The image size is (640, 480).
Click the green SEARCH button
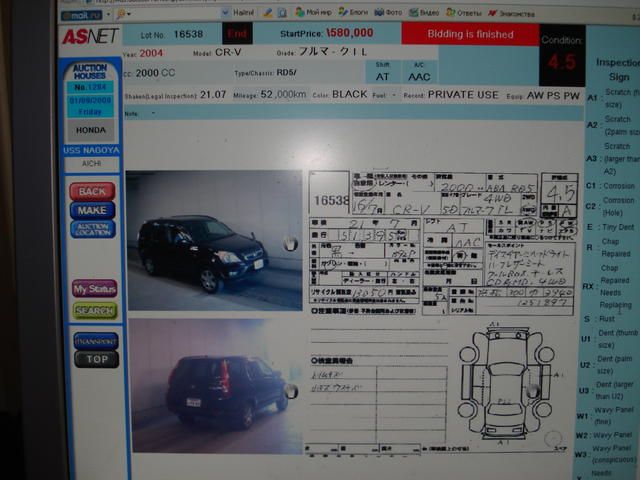pos(95,311)
